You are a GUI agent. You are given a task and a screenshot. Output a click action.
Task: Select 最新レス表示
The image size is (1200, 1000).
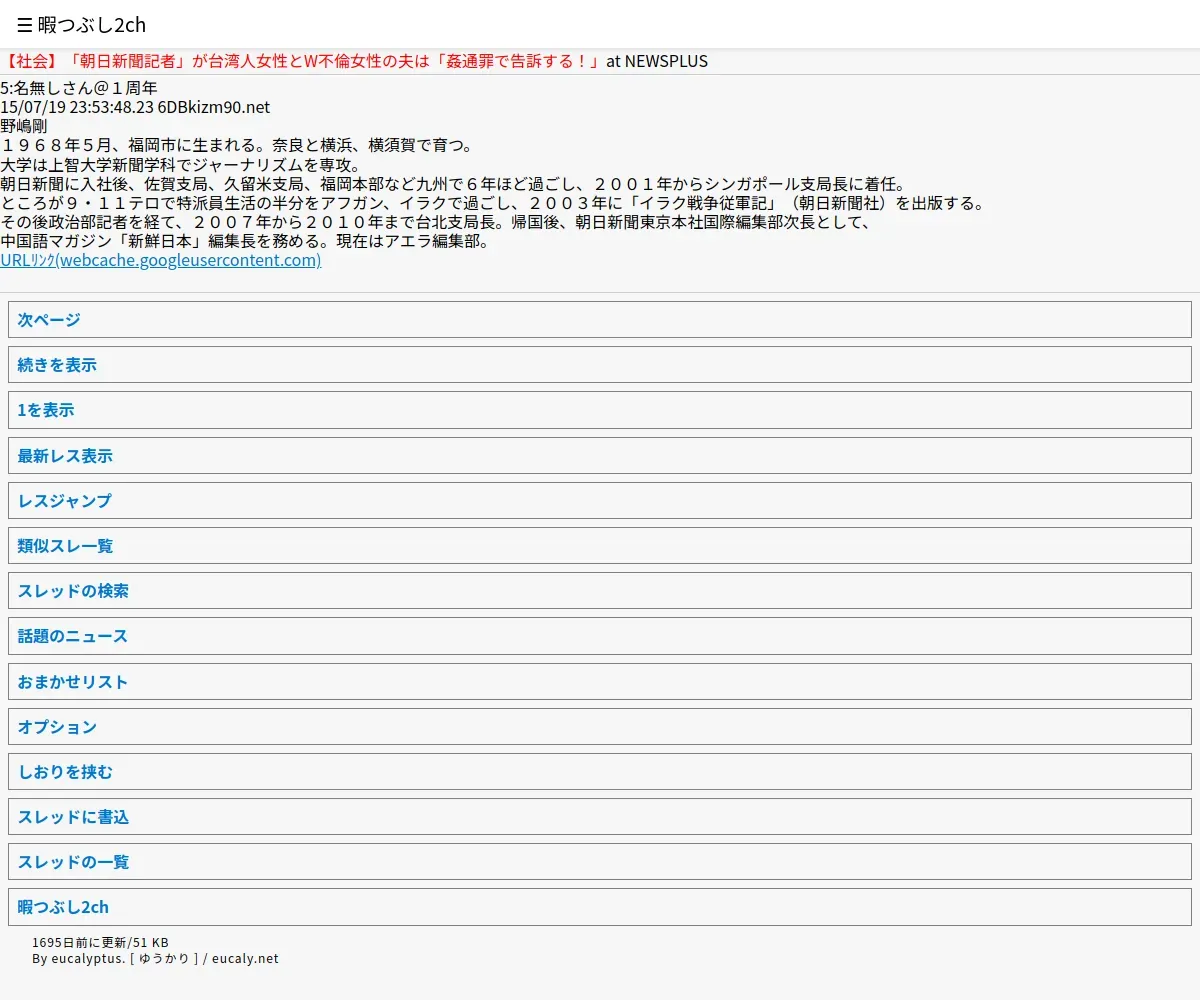600,456
